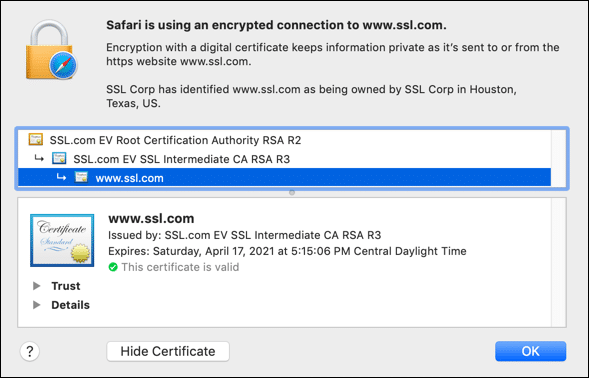Click the Trust label

(x=66, y=286)
